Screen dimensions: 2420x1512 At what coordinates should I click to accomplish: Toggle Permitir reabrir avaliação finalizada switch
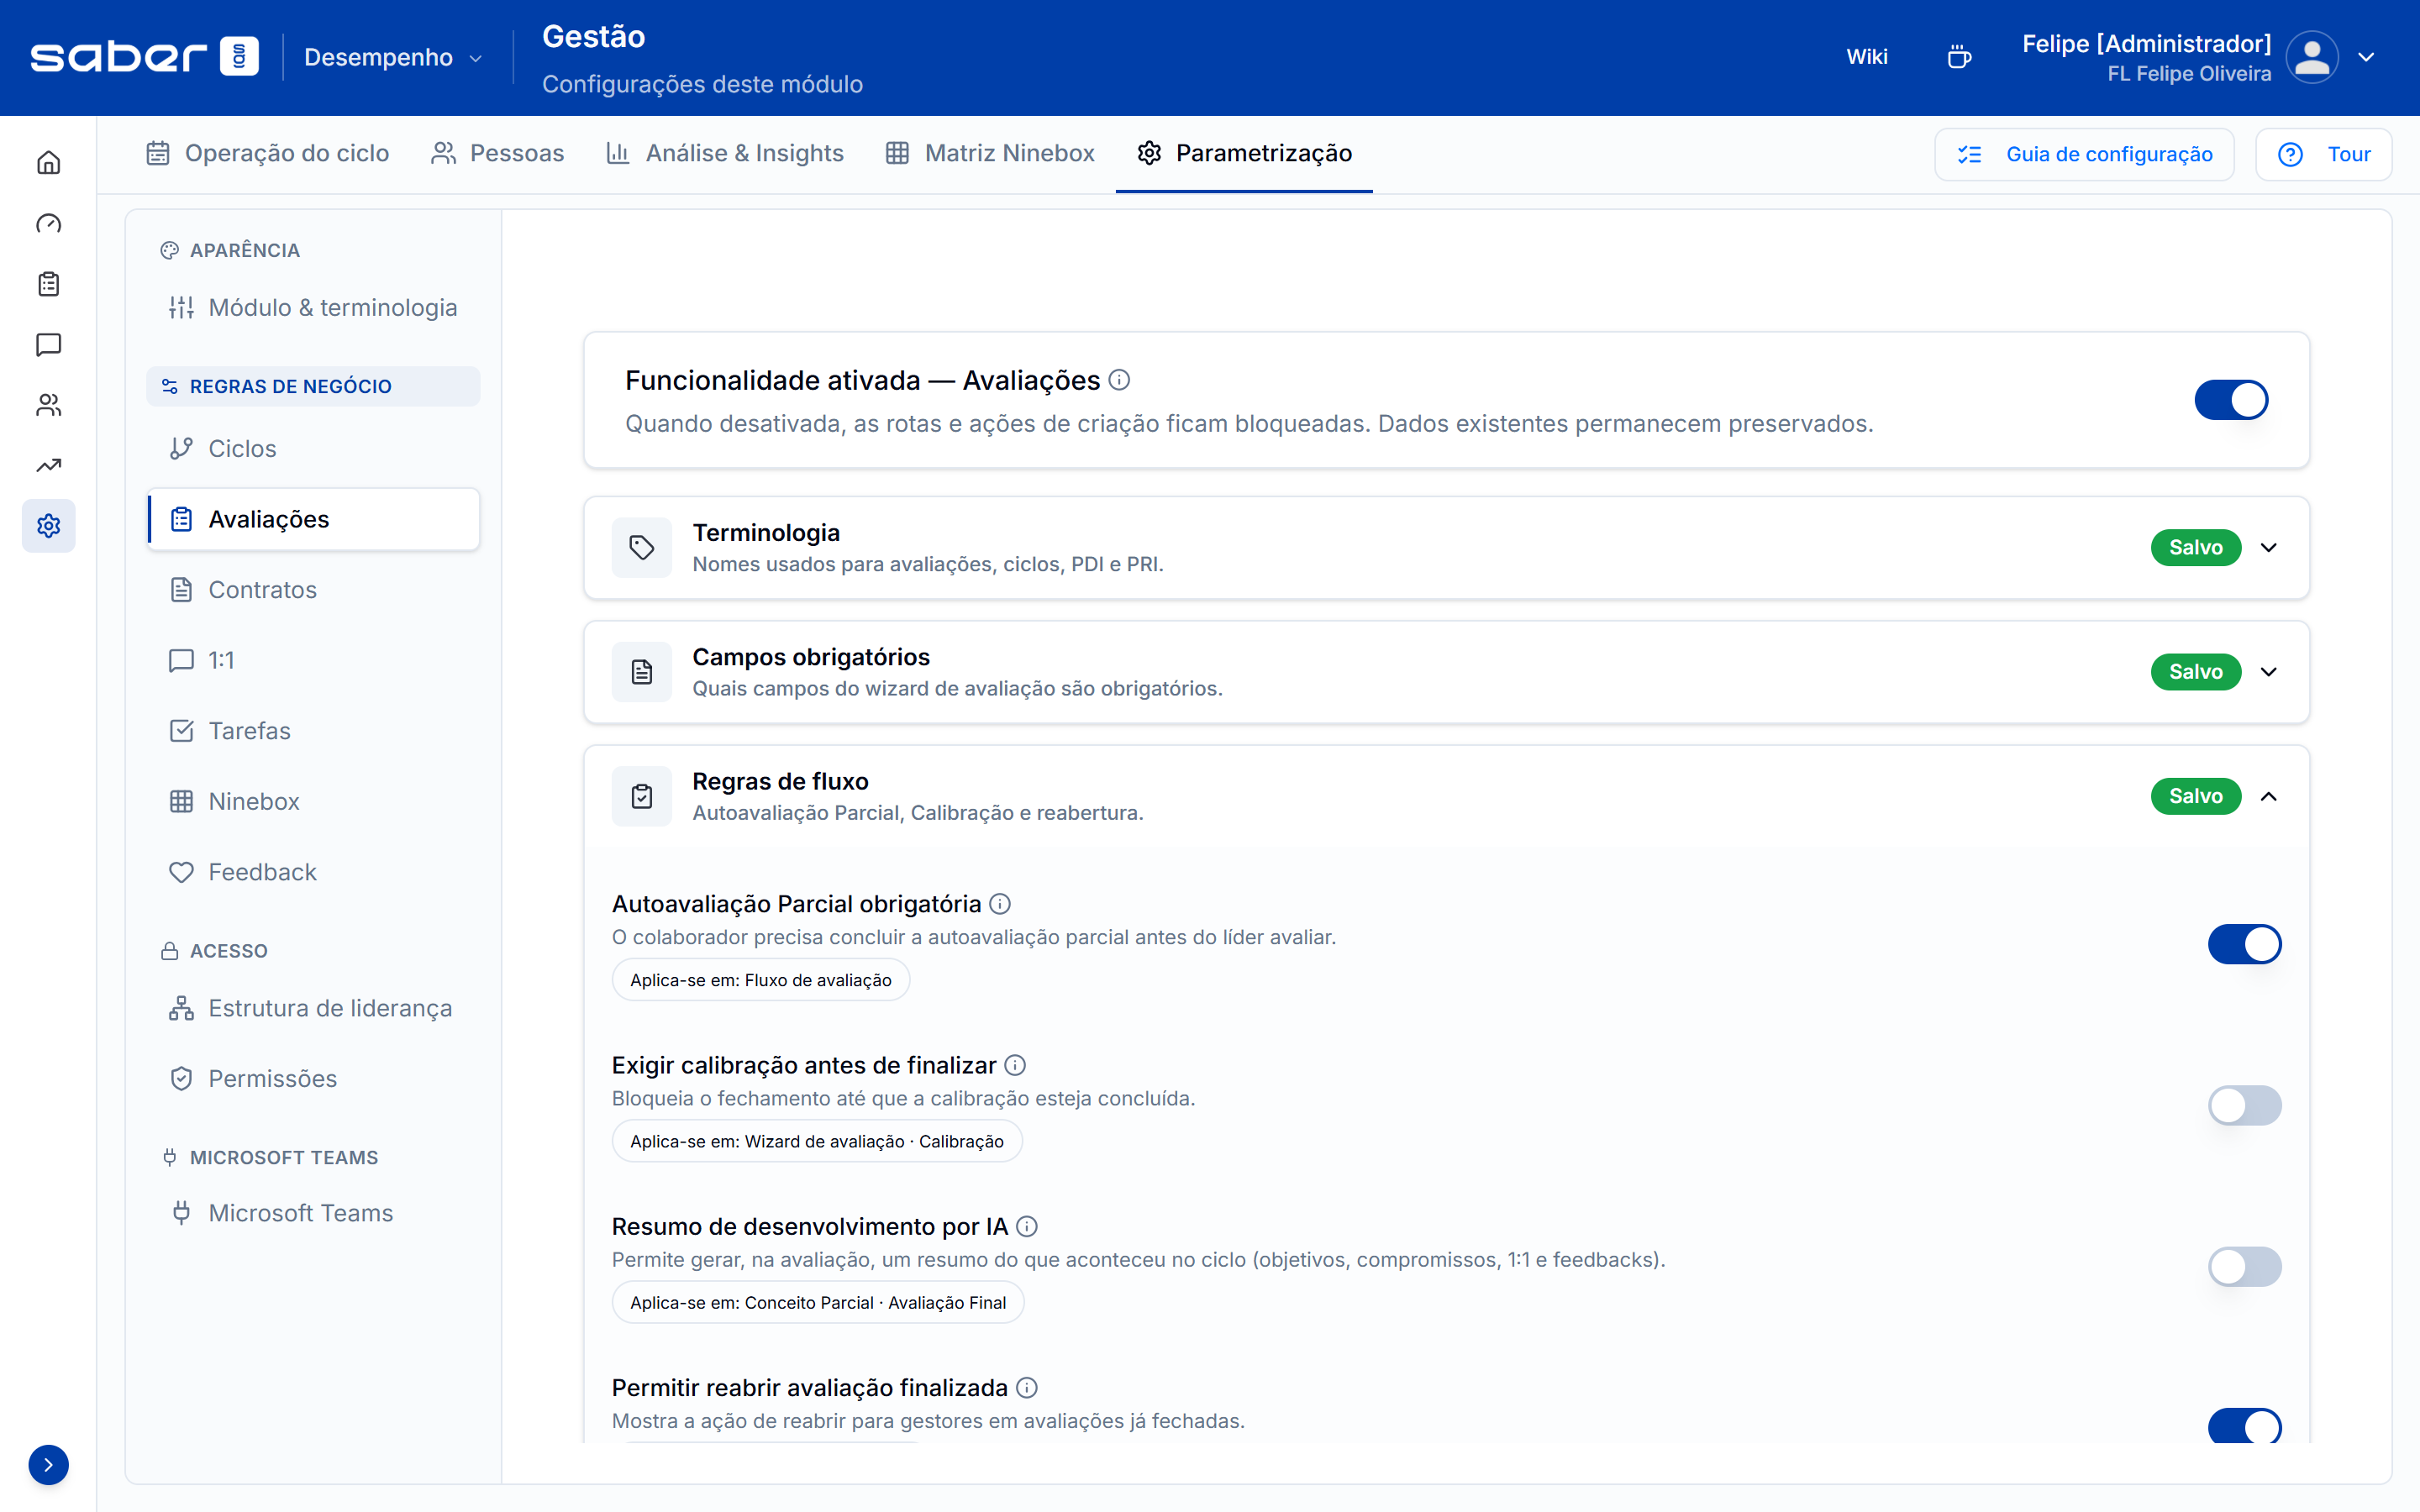click(2244, 1426)
